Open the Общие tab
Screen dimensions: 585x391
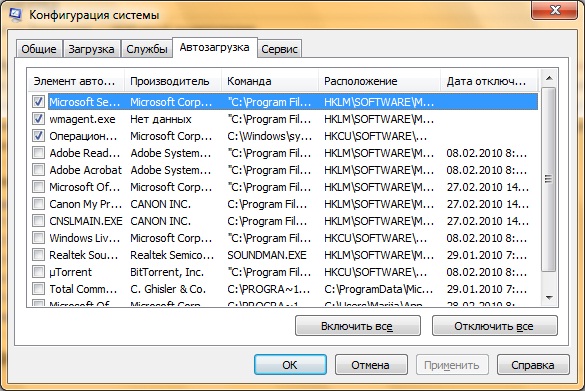click(38, 49)
